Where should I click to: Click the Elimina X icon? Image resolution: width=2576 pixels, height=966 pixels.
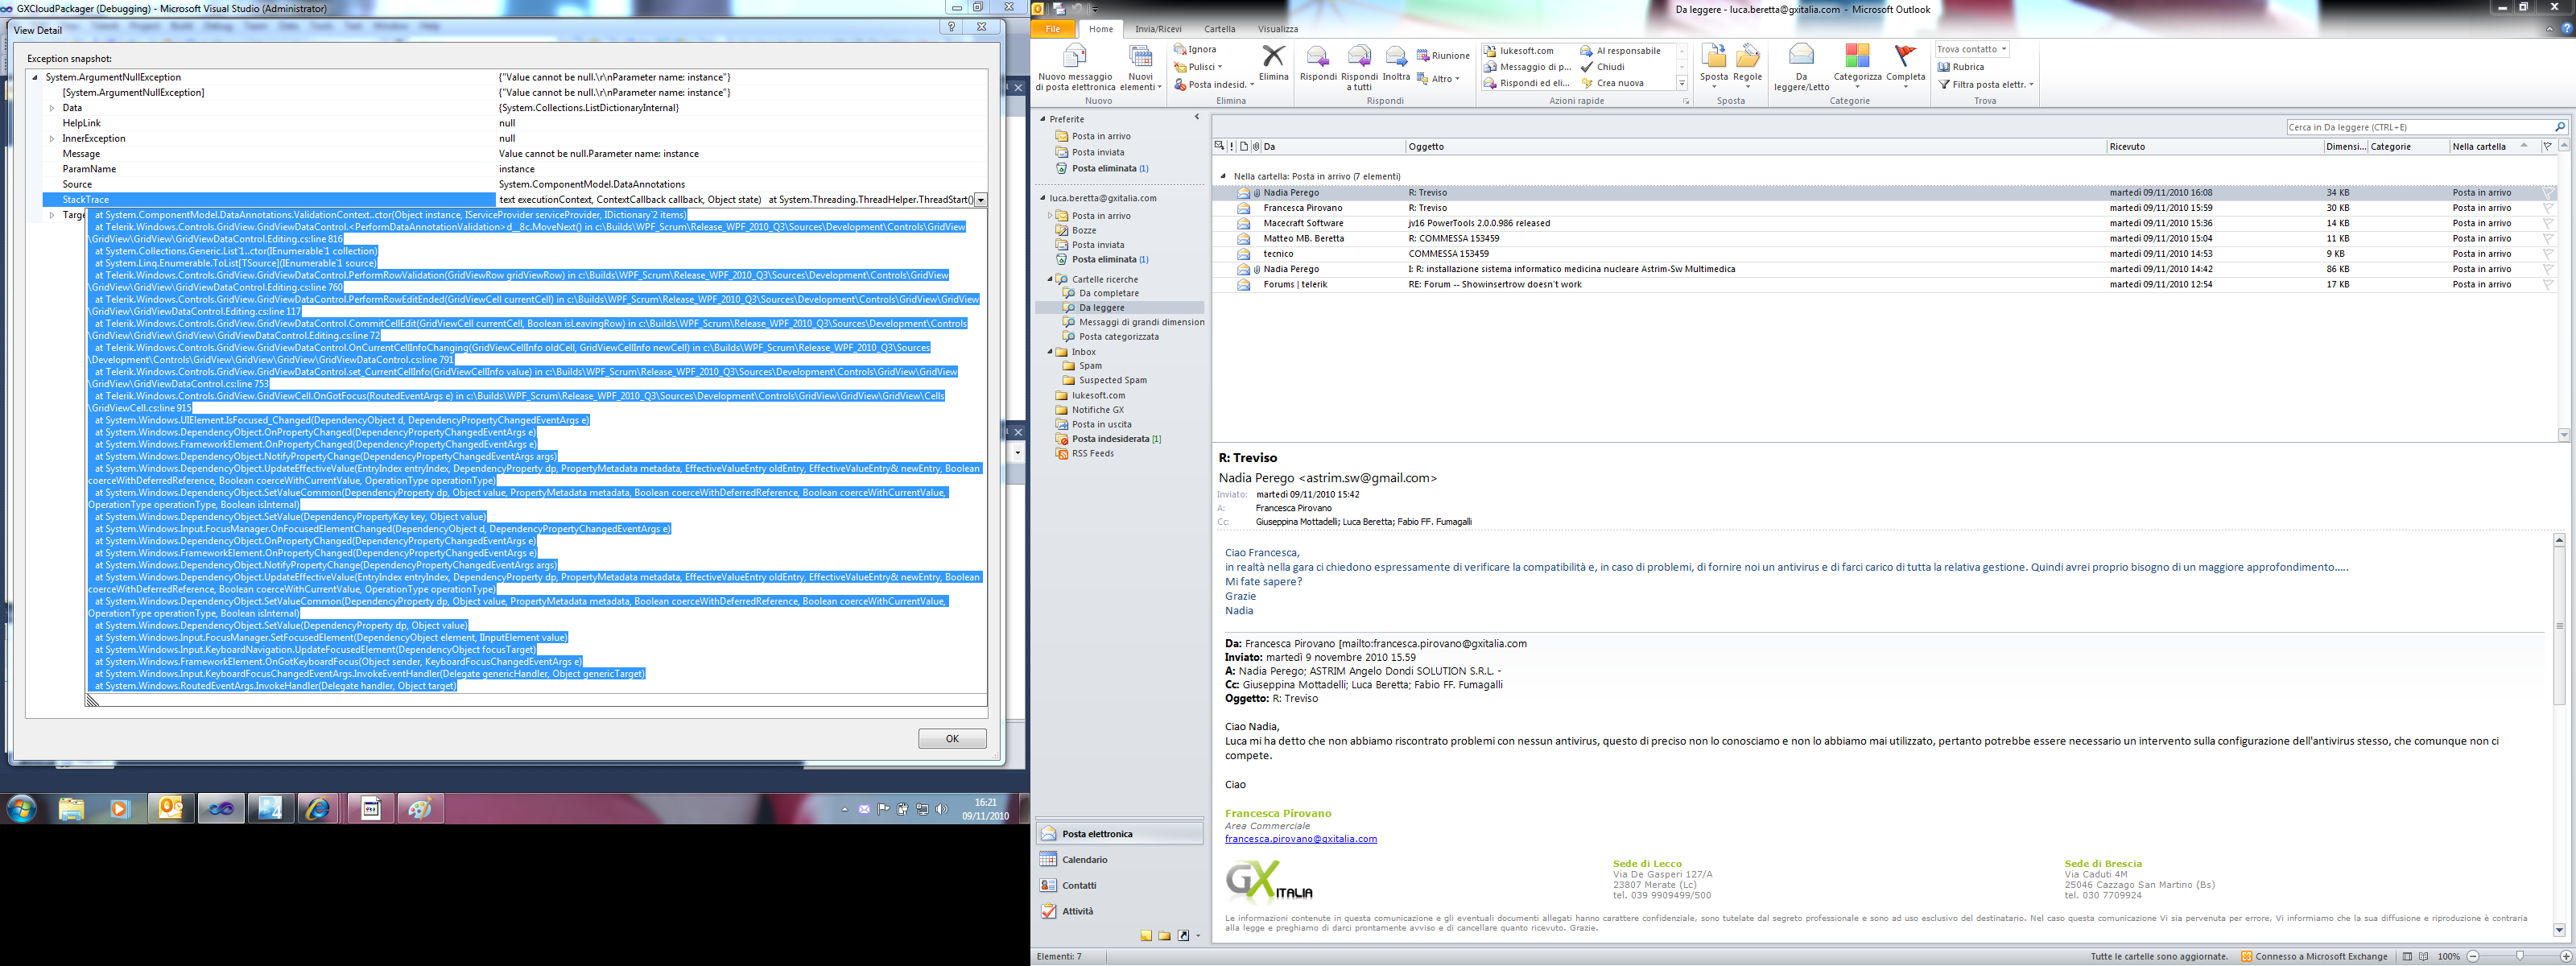(1273, 56)
